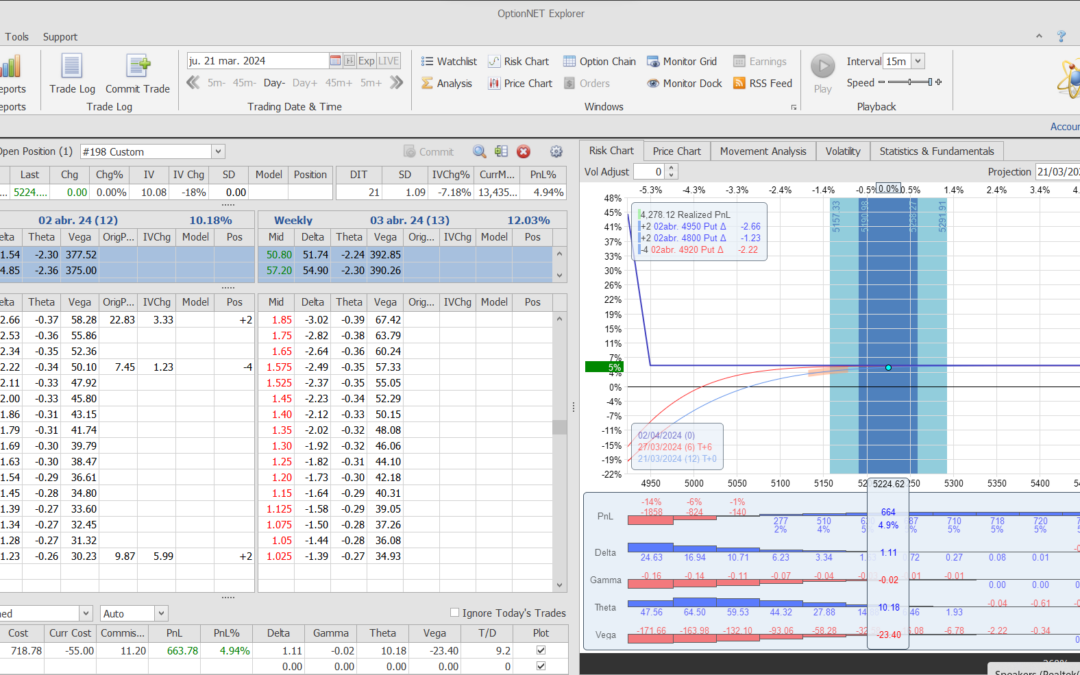Open the Trade Log icon
This screenshot has width=1080, height=675.
coord(72,67)
